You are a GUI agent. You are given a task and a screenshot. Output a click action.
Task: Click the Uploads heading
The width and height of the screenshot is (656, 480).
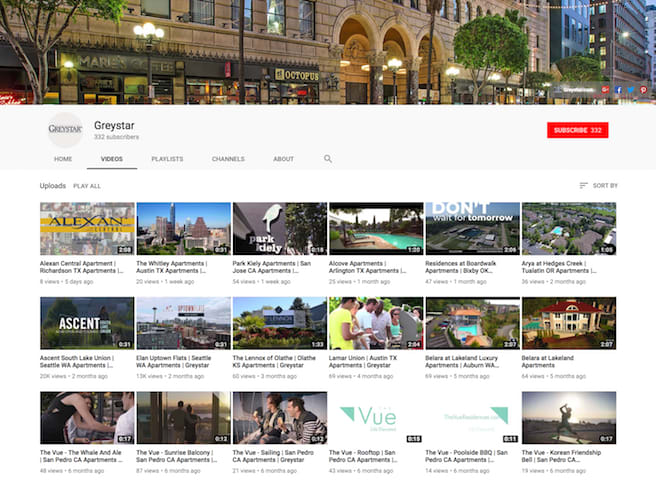[x=53, y=185]
